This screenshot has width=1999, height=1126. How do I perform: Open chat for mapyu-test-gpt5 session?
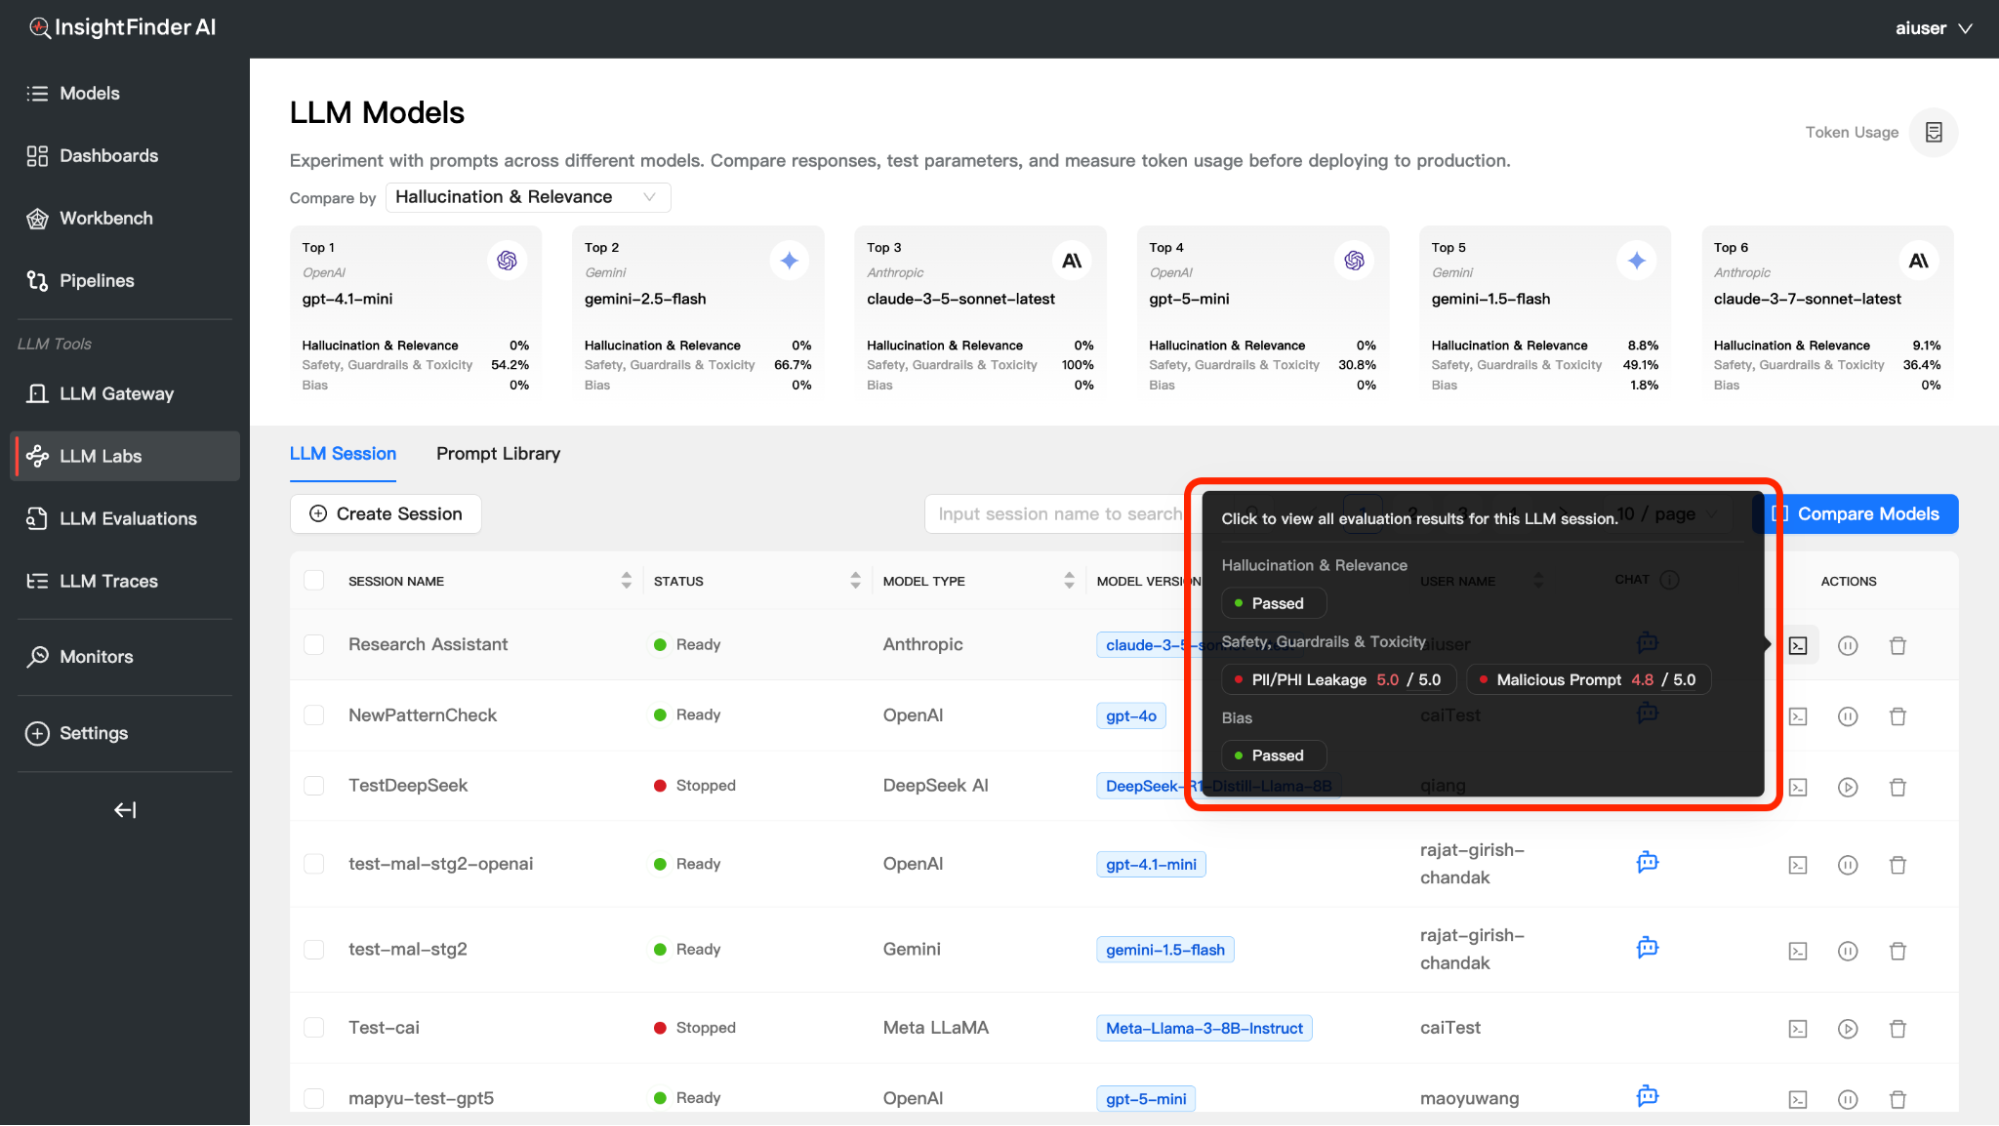1647,1096
